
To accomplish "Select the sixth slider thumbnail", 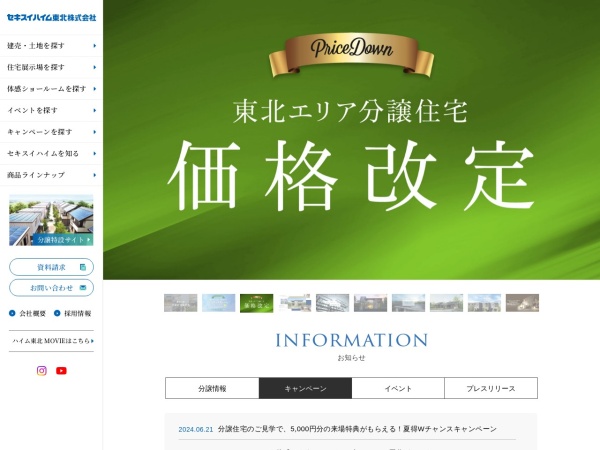I will tap(370, 303).
